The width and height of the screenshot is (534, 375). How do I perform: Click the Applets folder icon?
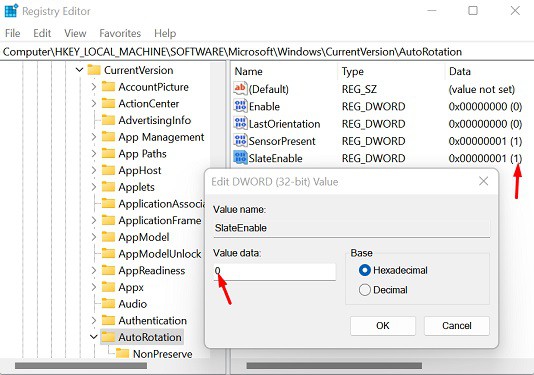(108, 187)
